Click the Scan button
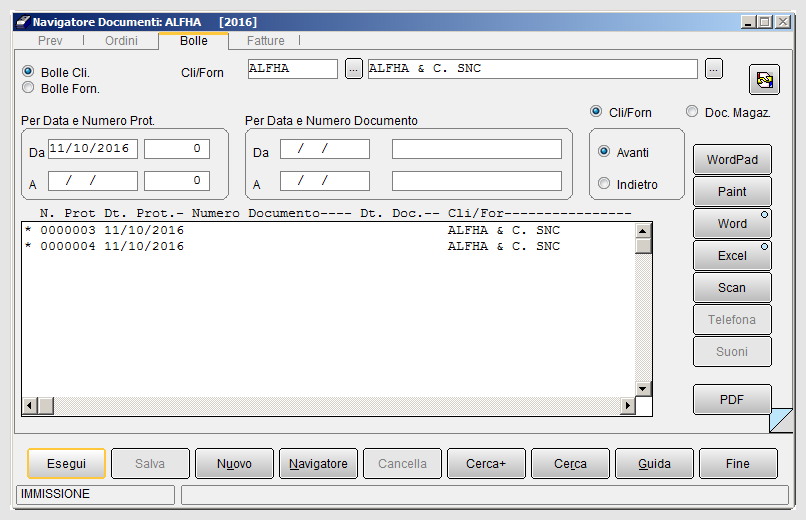The width and height of the screenshot is (806, 520). [732, 288]
